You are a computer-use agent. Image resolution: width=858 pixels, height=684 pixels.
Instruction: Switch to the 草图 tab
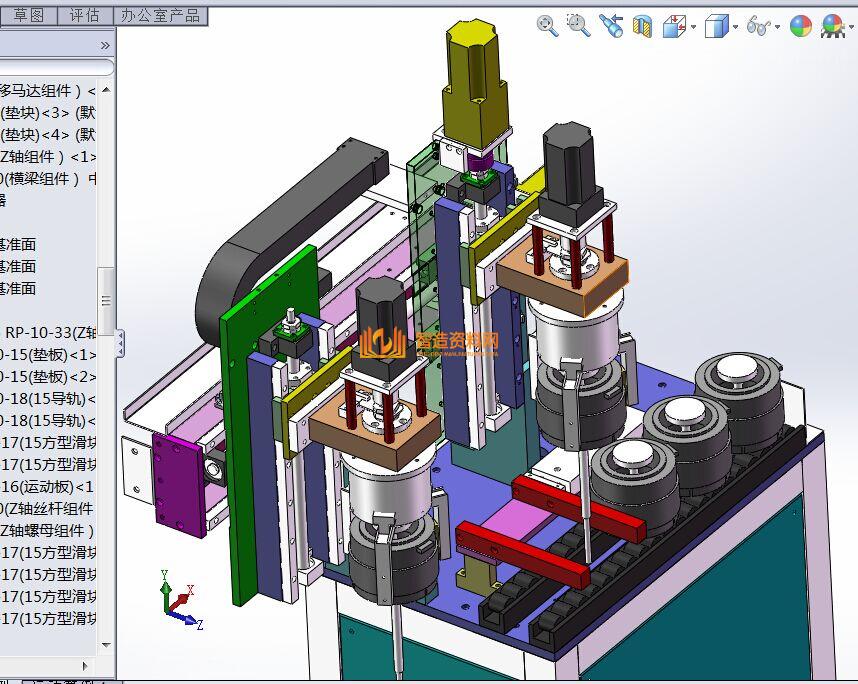point(28,15)
